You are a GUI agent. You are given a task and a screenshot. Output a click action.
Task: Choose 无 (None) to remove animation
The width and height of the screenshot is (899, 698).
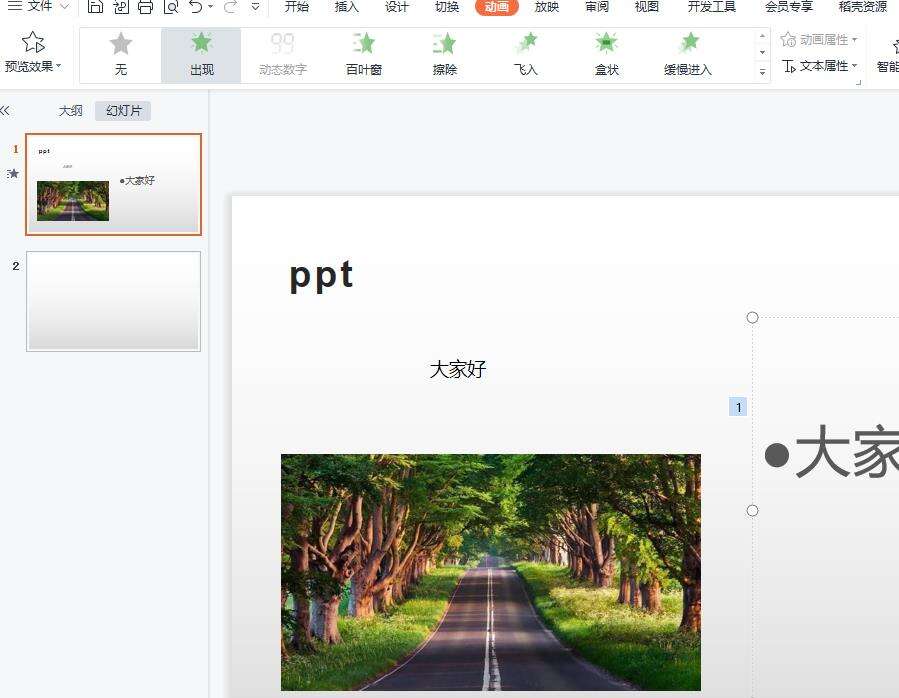coord(121,54)
